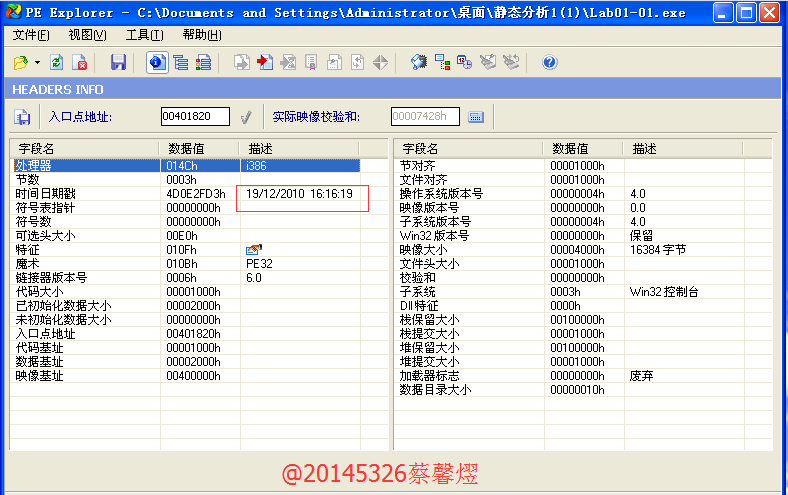Click the blue help question mark icon
The width and height of the screenshot is (788, 495).
(x=549, y=62)
